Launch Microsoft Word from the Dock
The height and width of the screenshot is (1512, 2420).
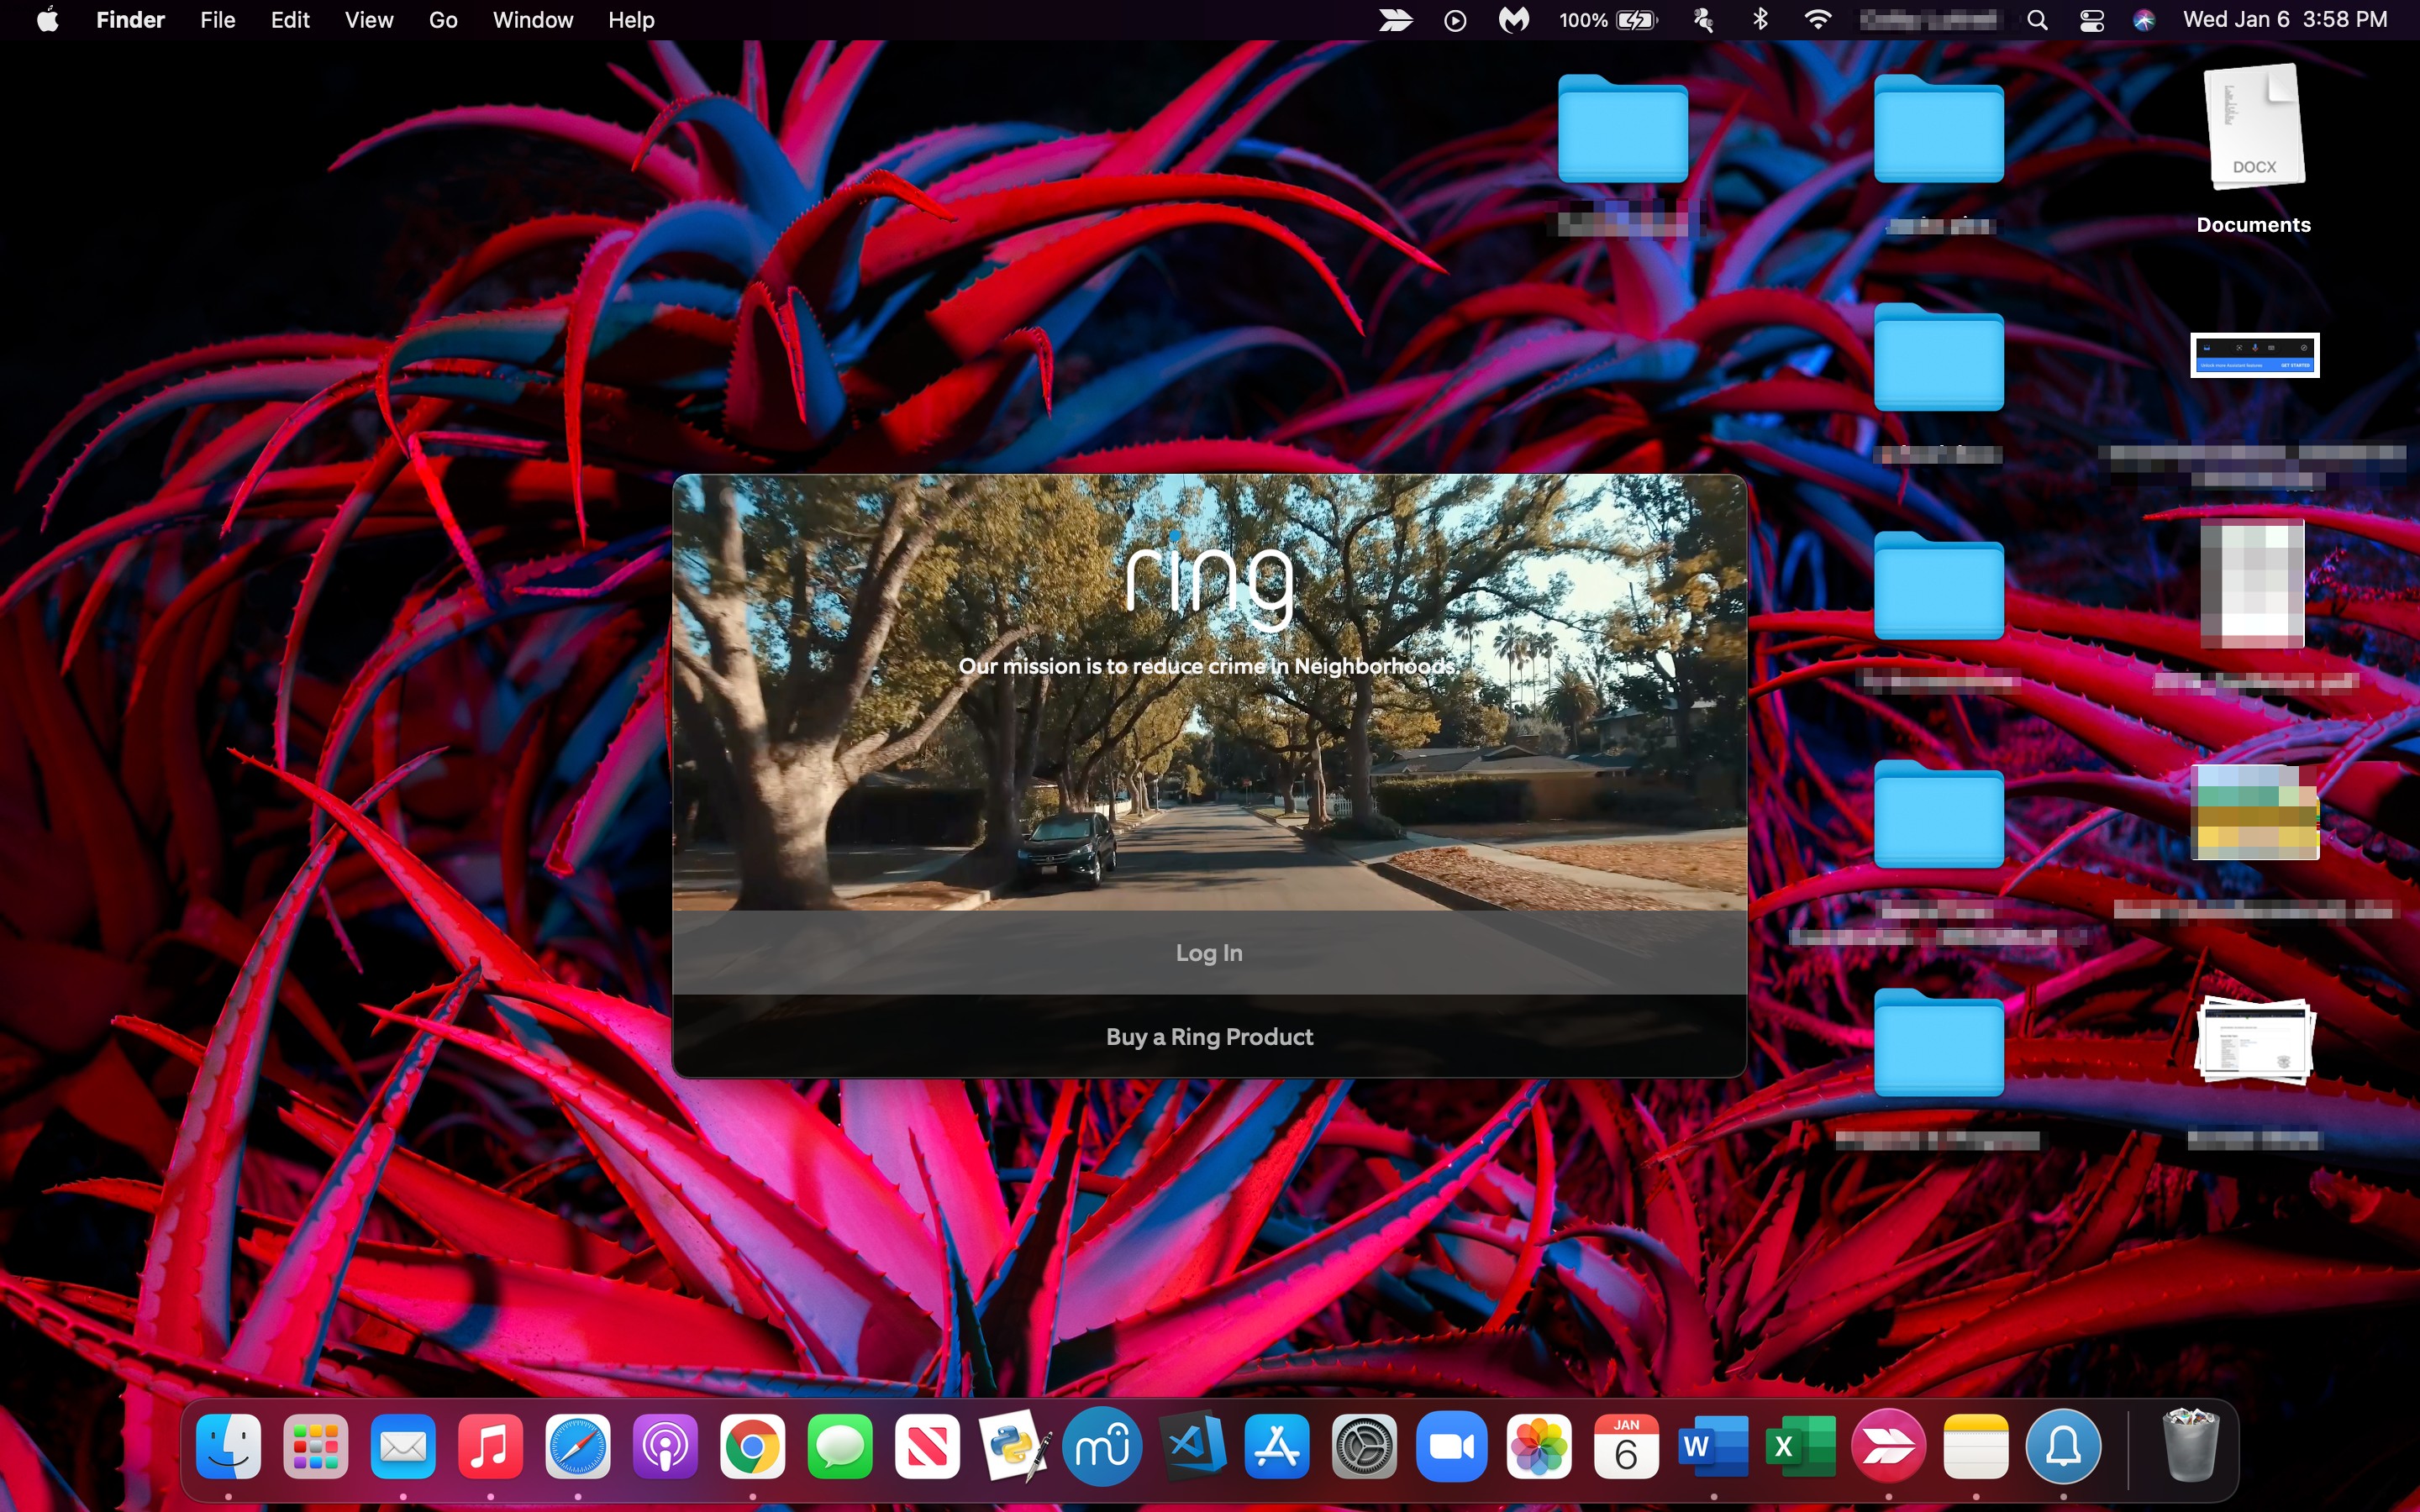pos(1713,1446)
